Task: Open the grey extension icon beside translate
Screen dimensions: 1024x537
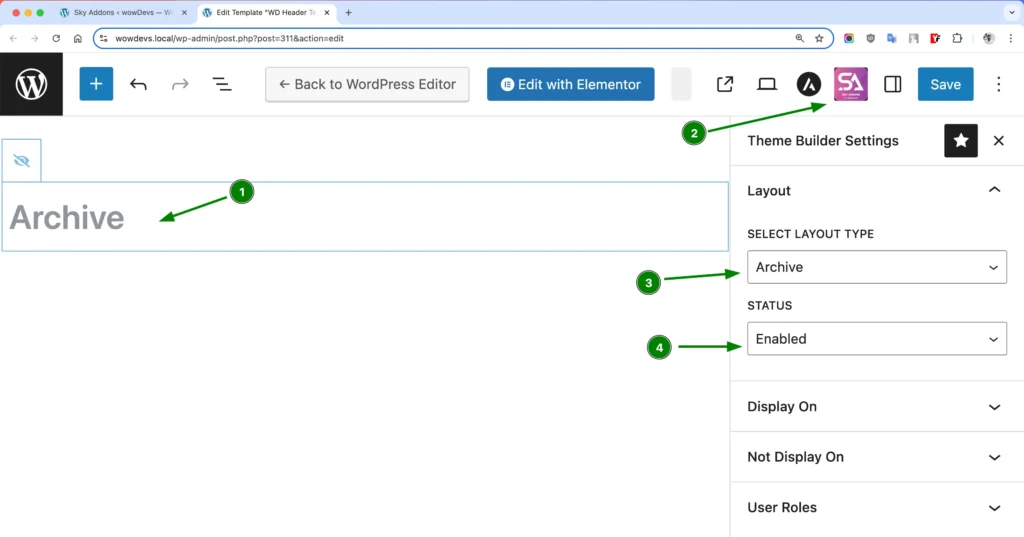Action: coord(914,39)
